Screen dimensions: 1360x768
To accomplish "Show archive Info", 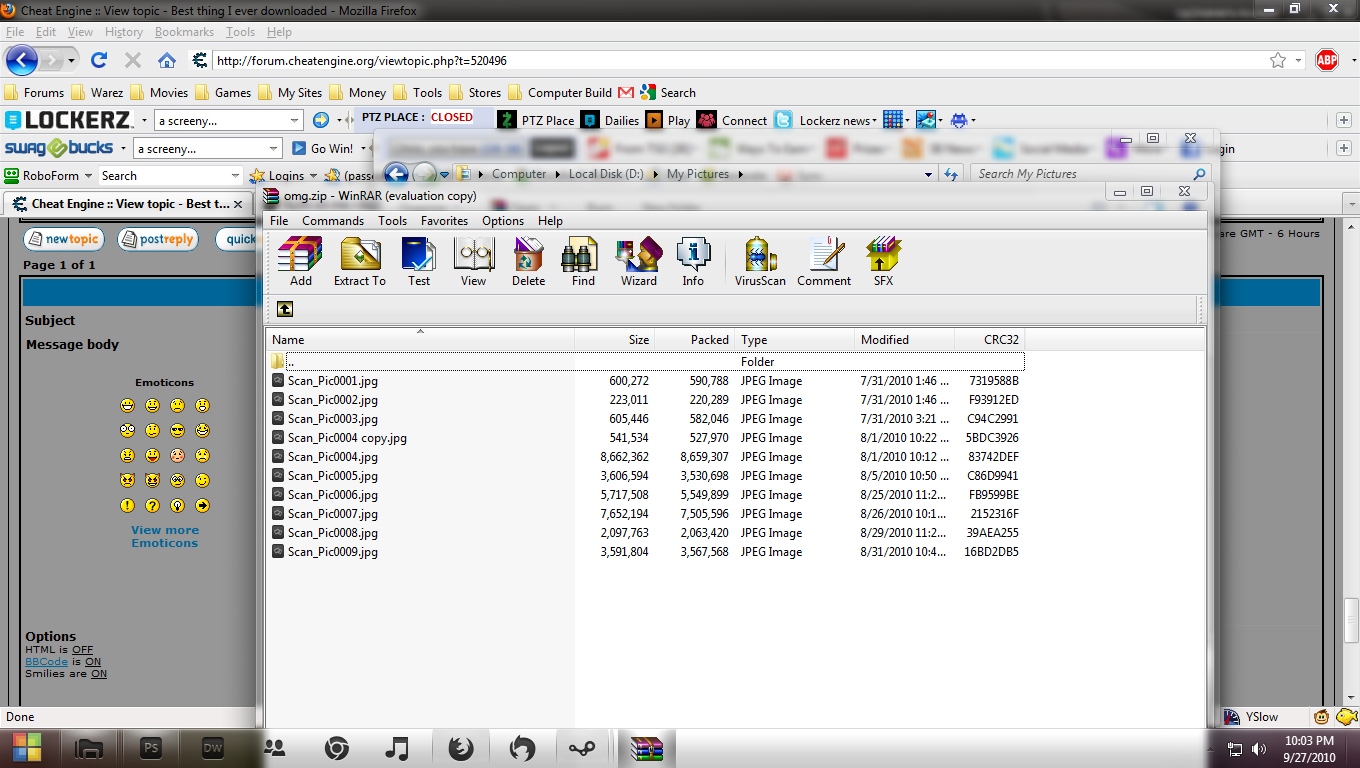I will [693, 262].
